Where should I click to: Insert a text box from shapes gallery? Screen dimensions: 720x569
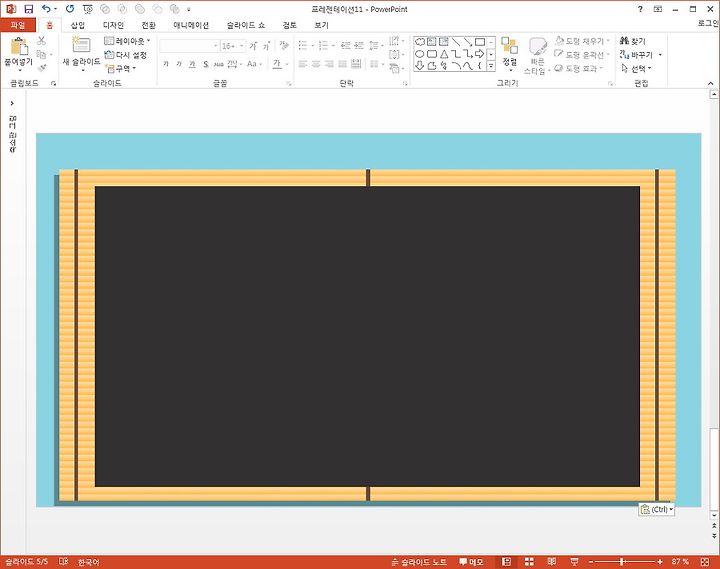click(x=432, y=42)
